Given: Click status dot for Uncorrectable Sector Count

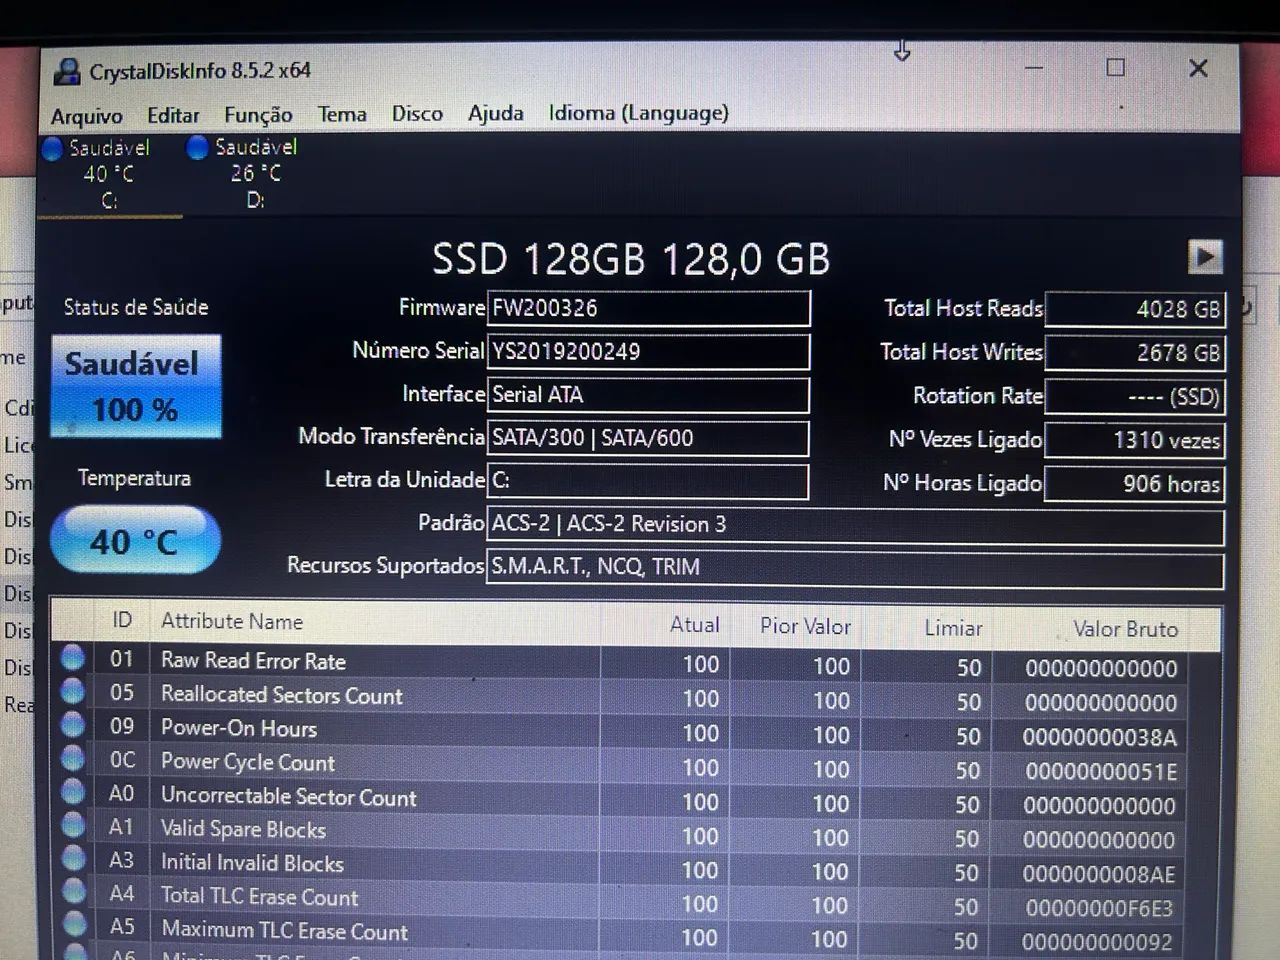Looking at the screenshot, I should pyautogui.click(x=72, y=791).
